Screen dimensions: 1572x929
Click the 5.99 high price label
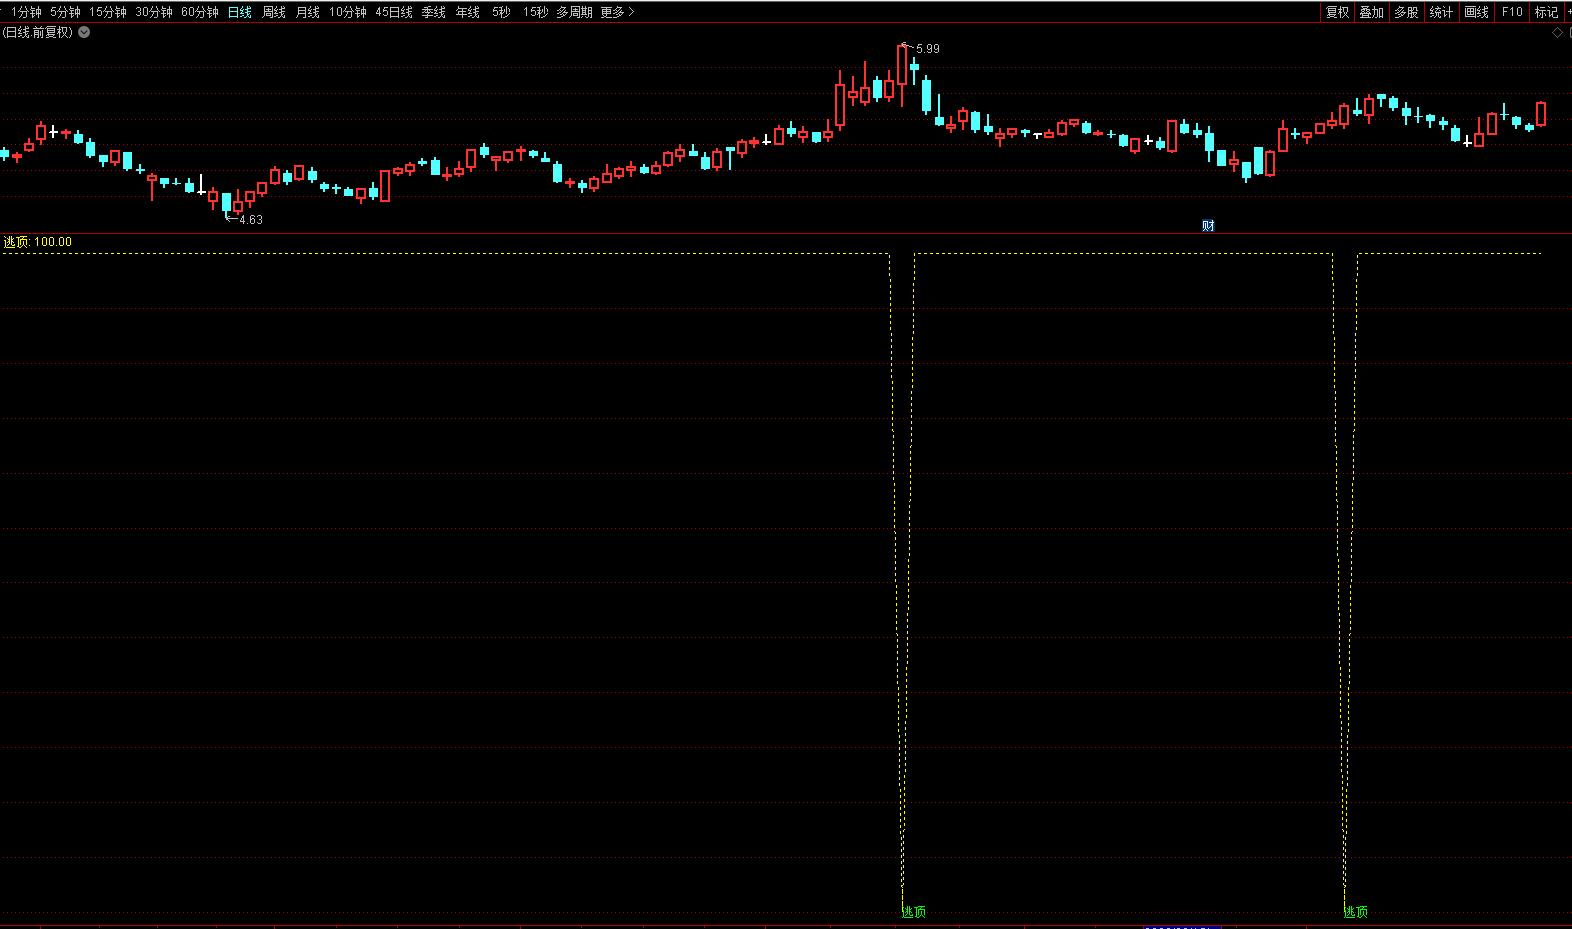click(x=927, y=49)
